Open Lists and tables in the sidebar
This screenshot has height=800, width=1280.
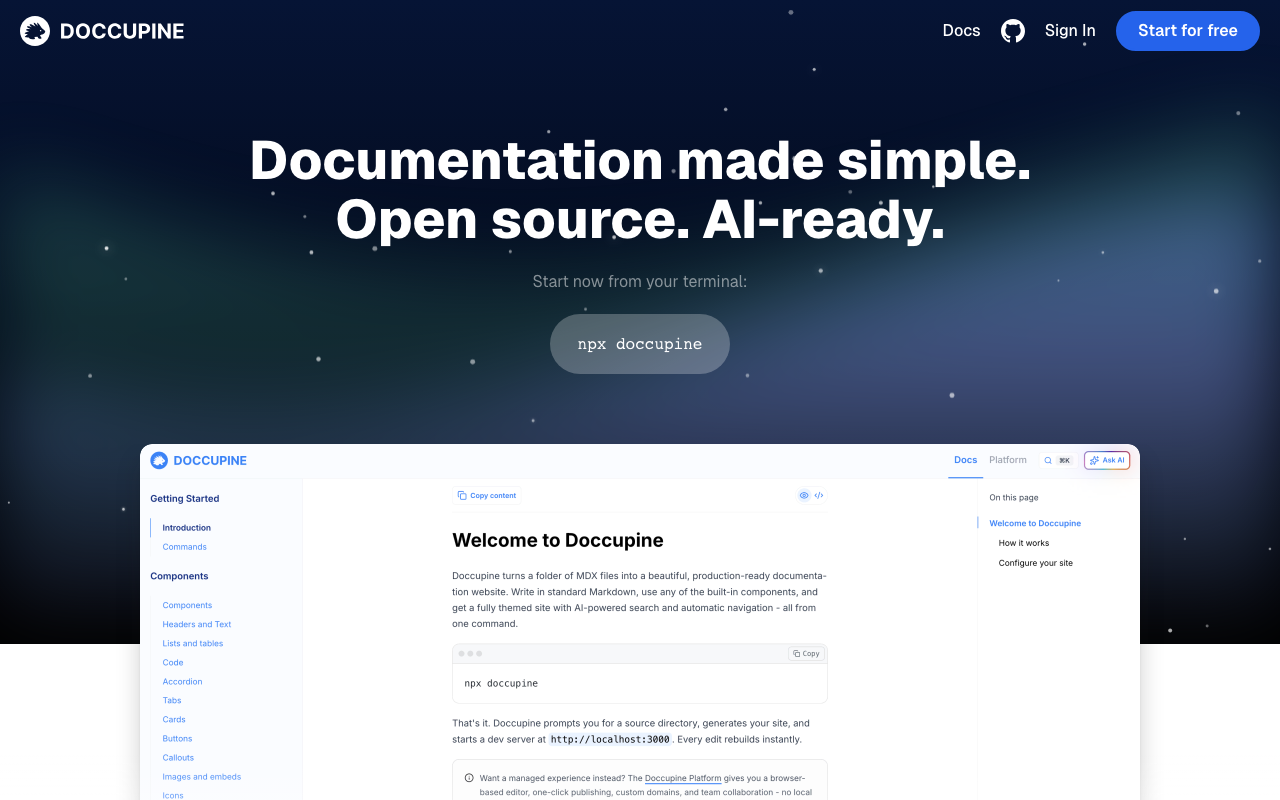tap(193, 643)
